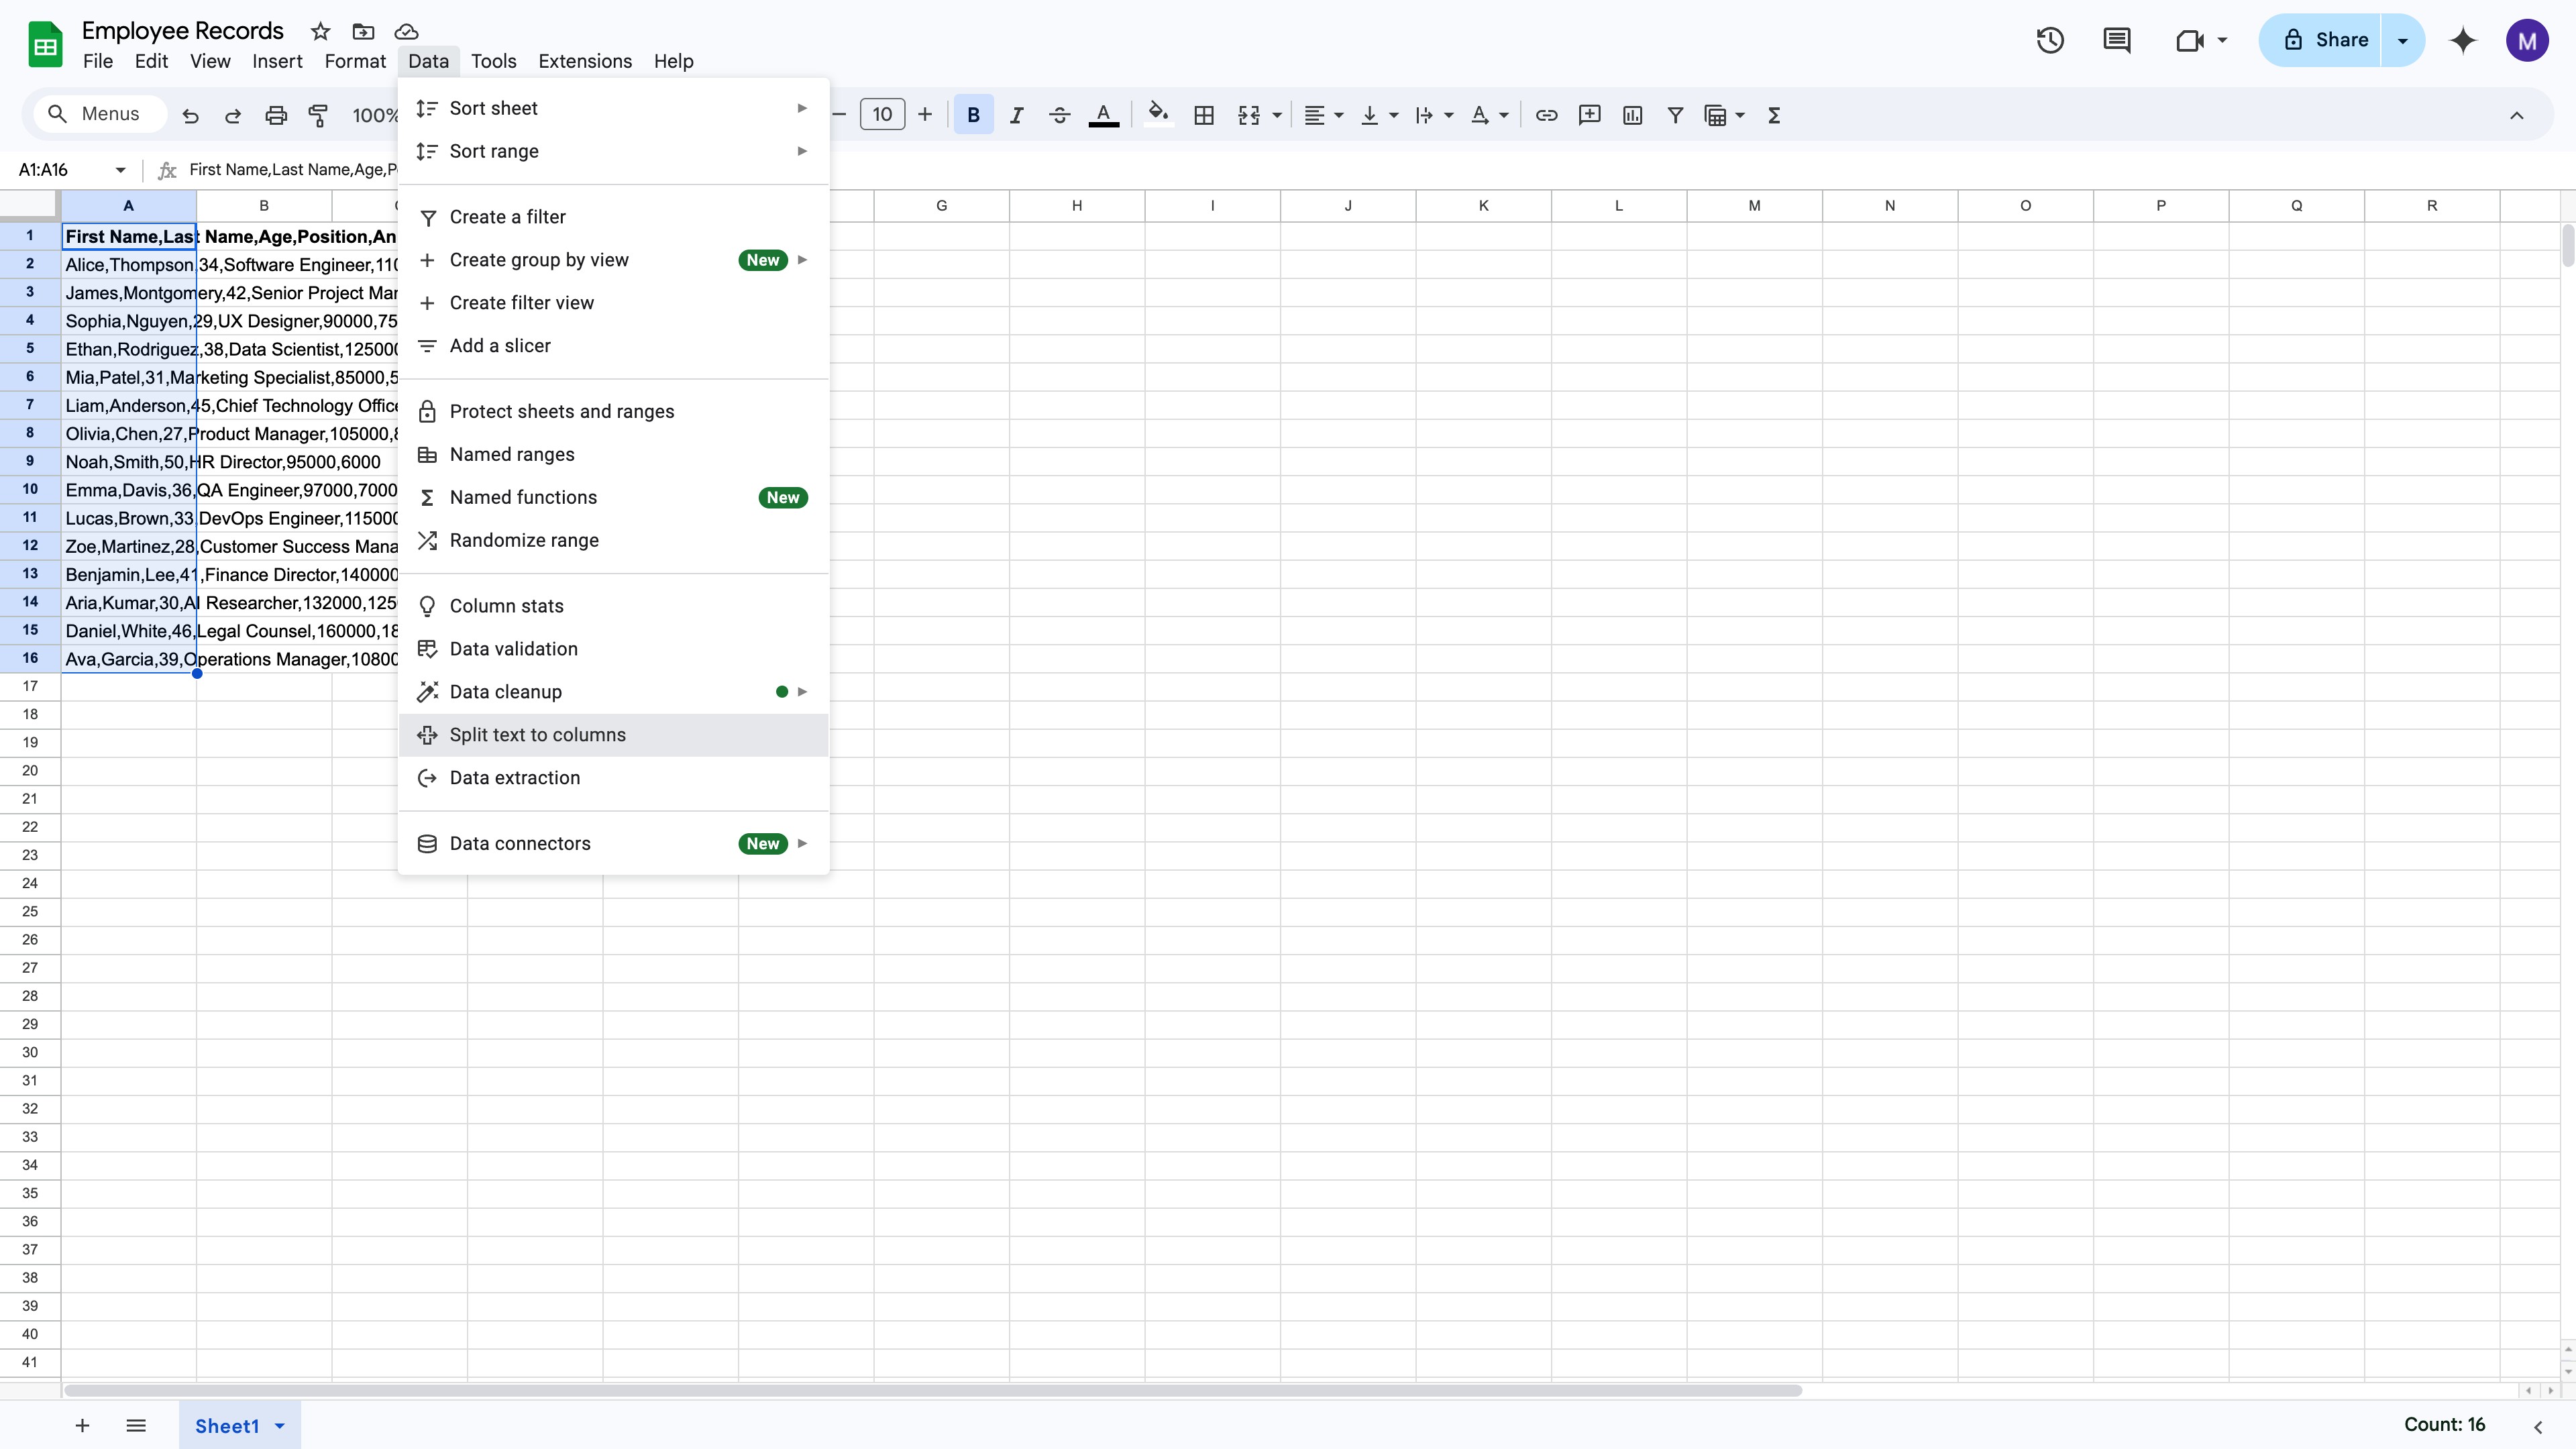Open the Insert menu
2576x1449 pixels.
tap(277, 61)
